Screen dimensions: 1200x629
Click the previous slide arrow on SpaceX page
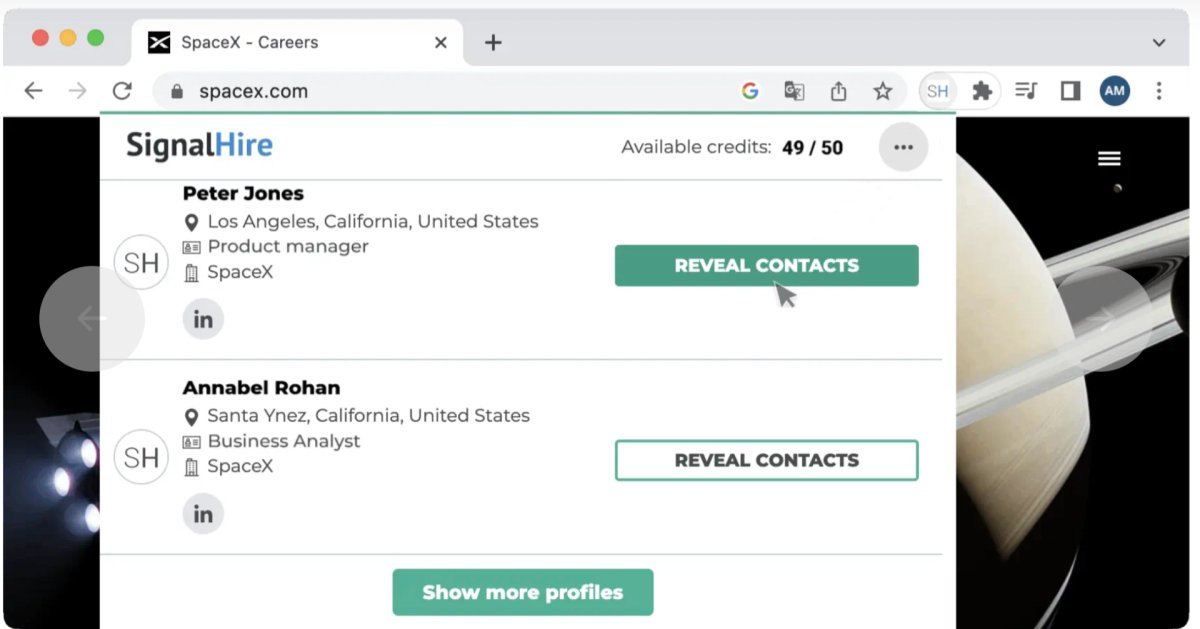[92, 319]
